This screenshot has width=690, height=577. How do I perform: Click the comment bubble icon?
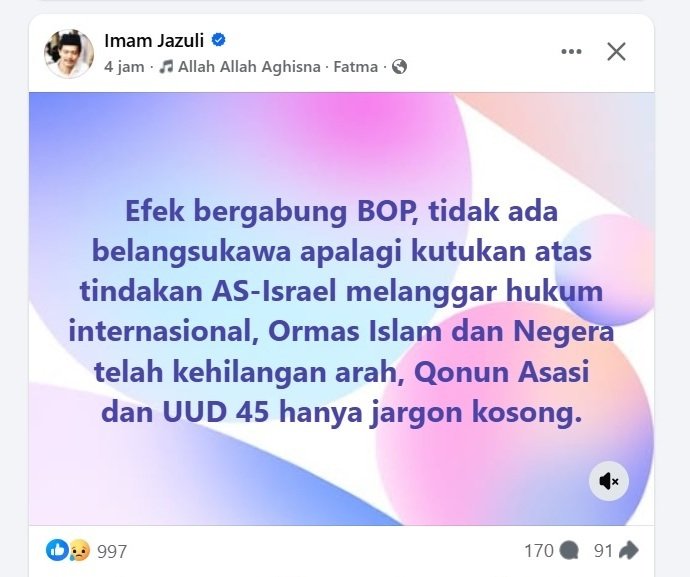tap(569, 551)
